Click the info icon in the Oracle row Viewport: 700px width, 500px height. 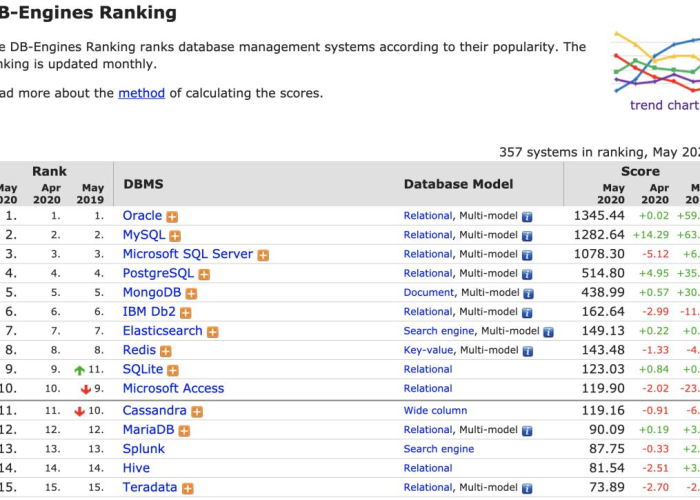click(x=527, y=217)
